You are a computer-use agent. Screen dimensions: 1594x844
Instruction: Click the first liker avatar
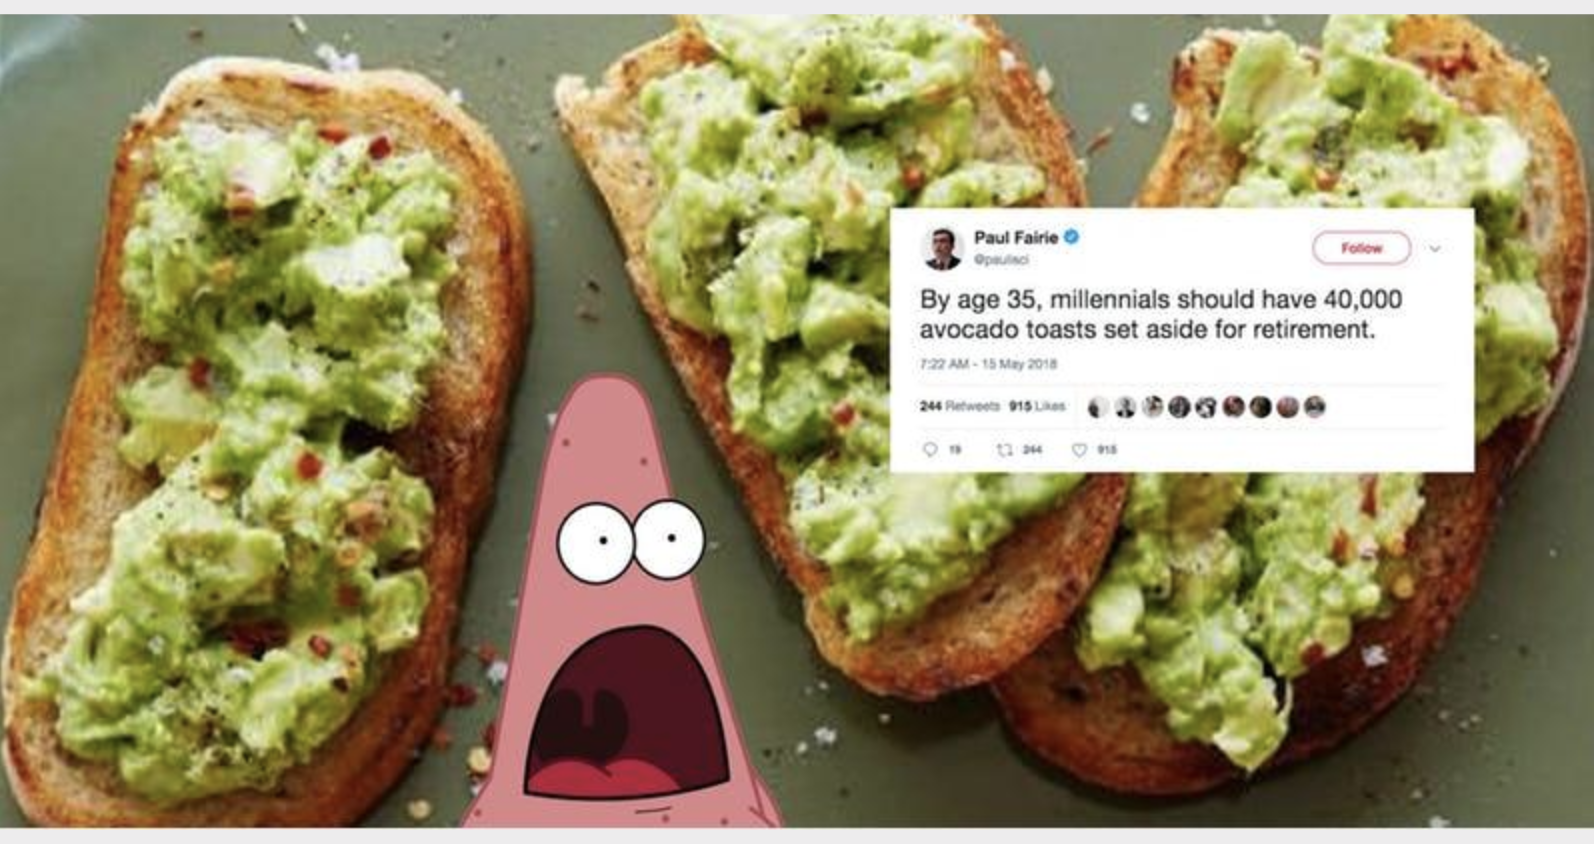click(1098, 407)
